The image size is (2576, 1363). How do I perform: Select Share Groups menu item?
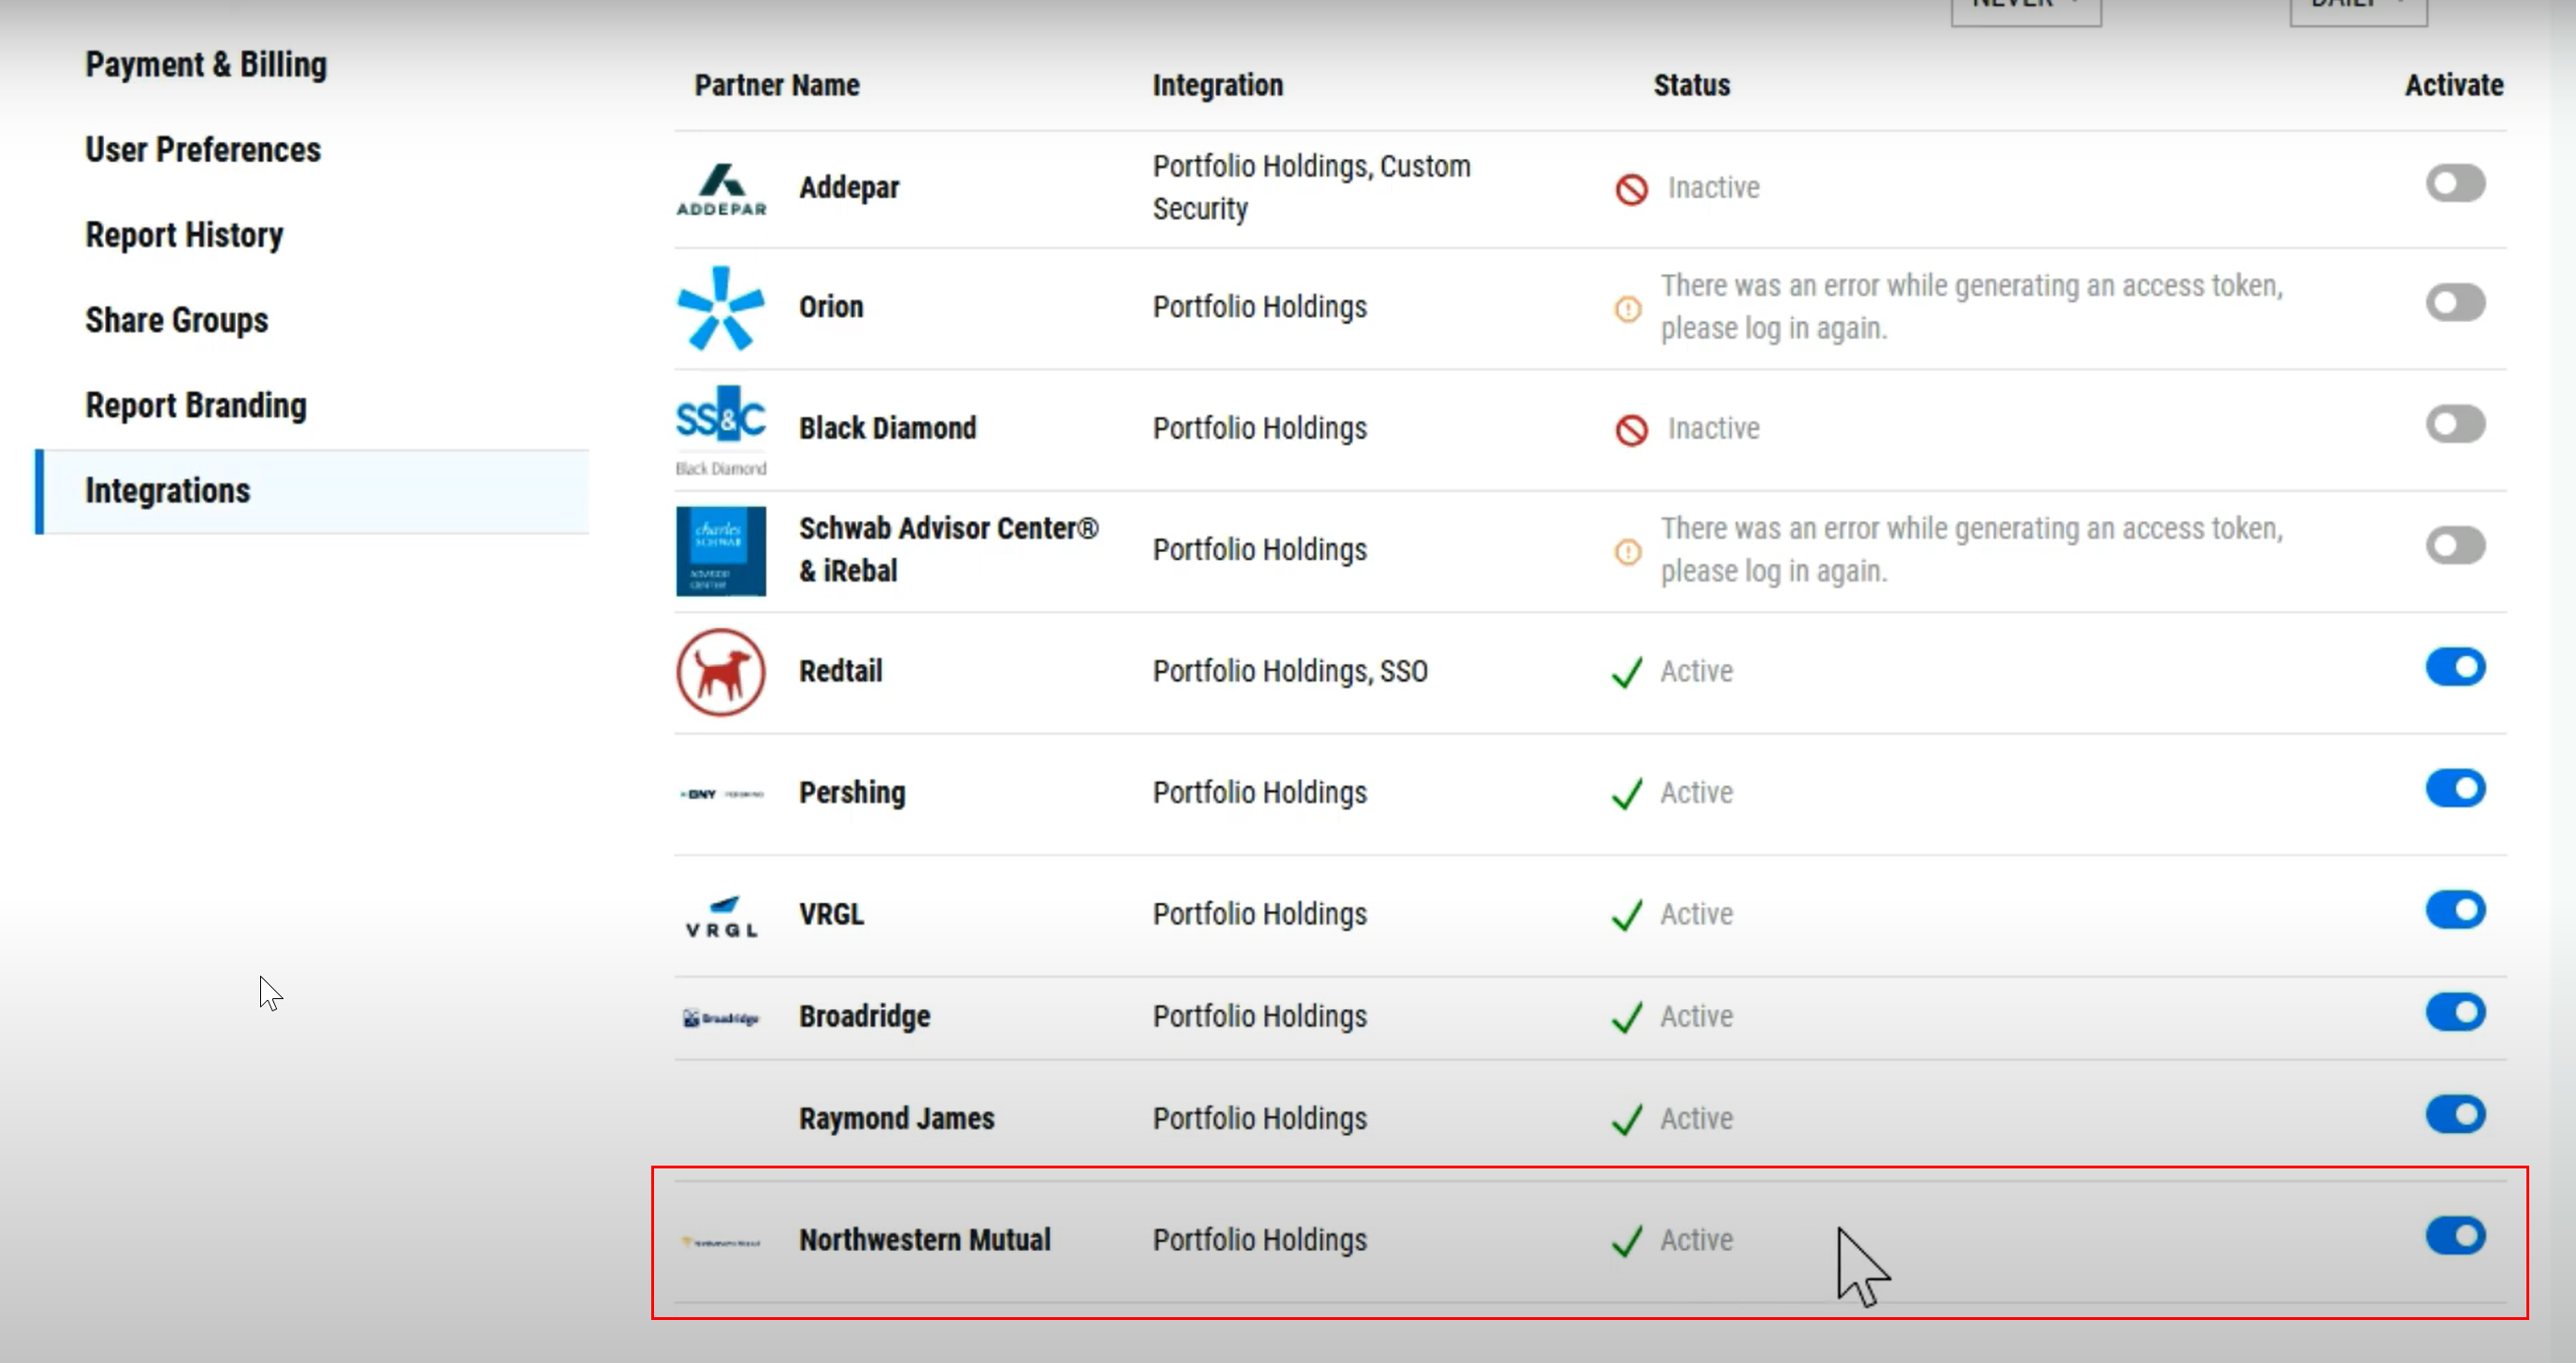point(177,321)
